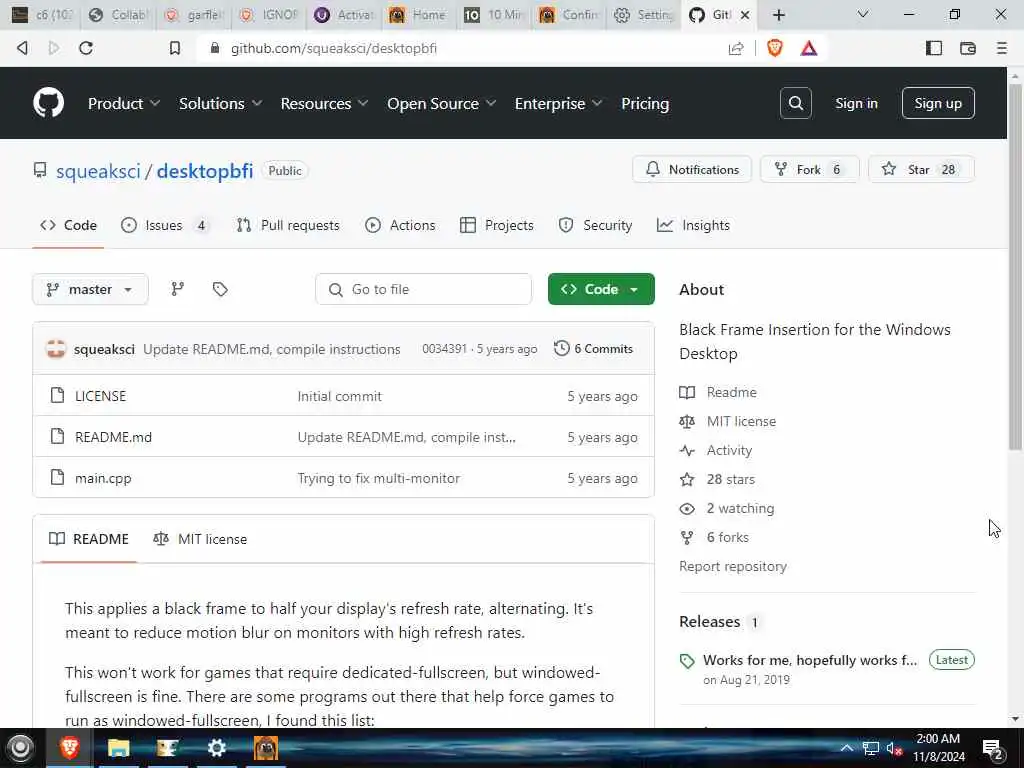Click the network tray icon
Viewport: 1024px width, 768px height.
coord(871,748)
